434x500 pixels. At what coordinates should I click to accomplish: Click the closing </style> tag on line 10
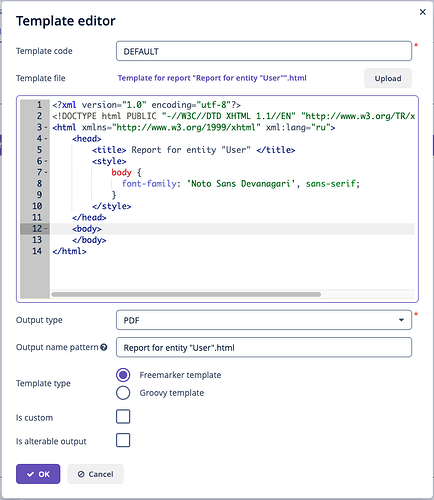pos(112,206)
